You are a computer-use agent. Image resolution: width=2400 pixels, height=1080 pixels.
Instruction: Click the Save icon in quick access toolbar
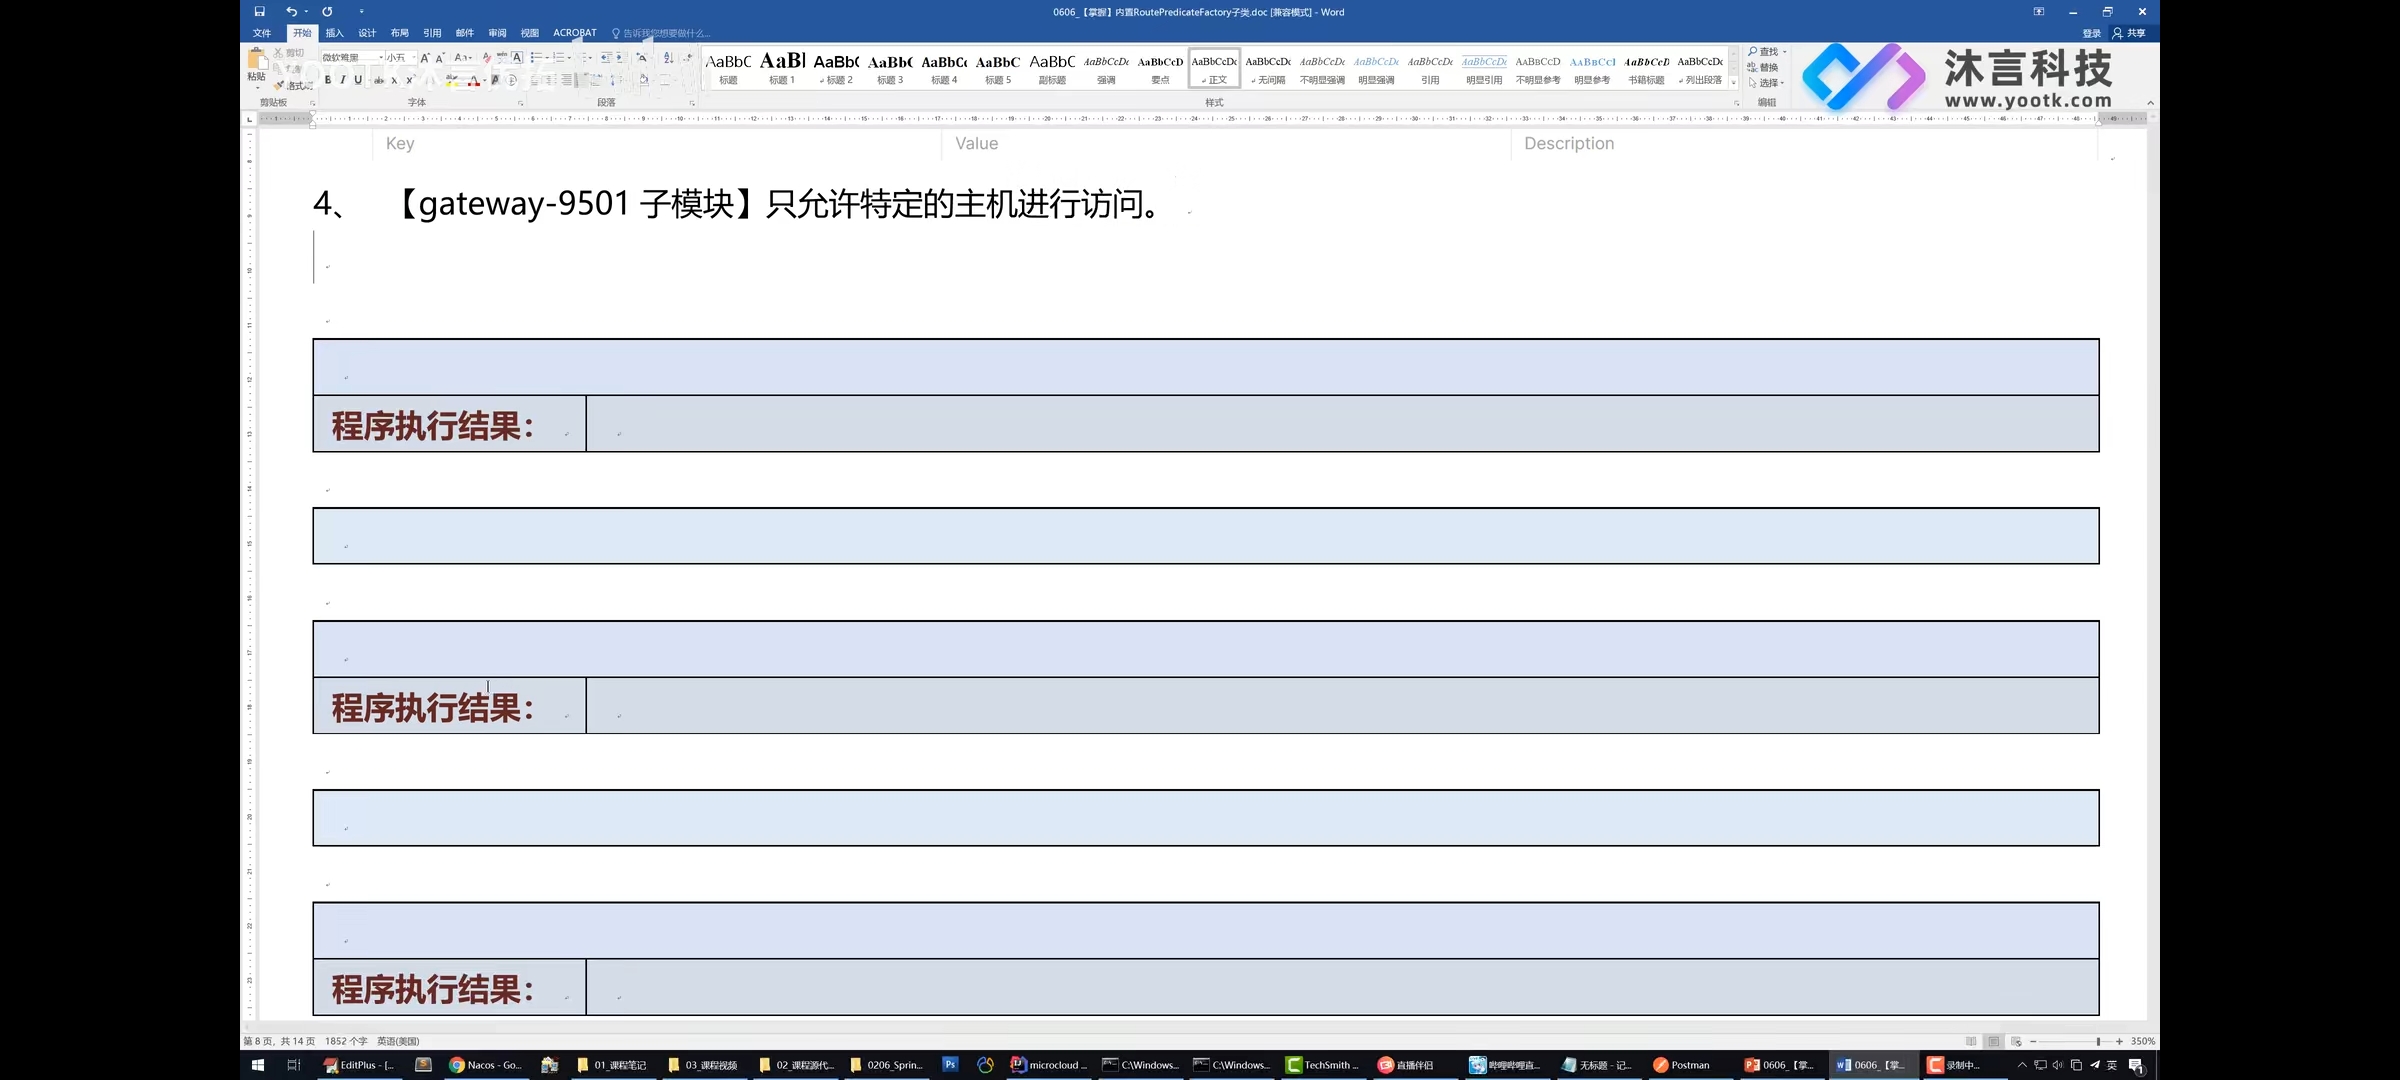[259, 12]
